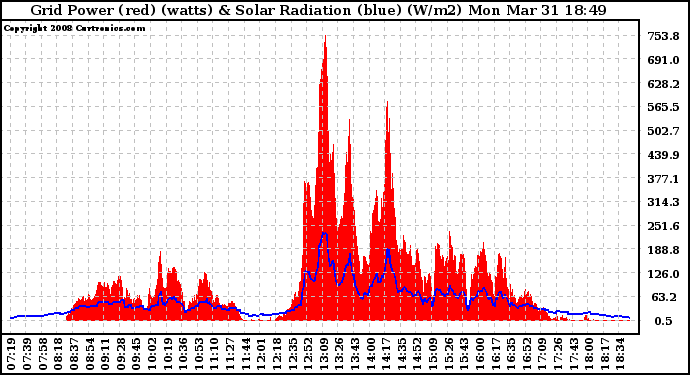
Task: Click the 07:39 time label
Action: click(27, 354)
